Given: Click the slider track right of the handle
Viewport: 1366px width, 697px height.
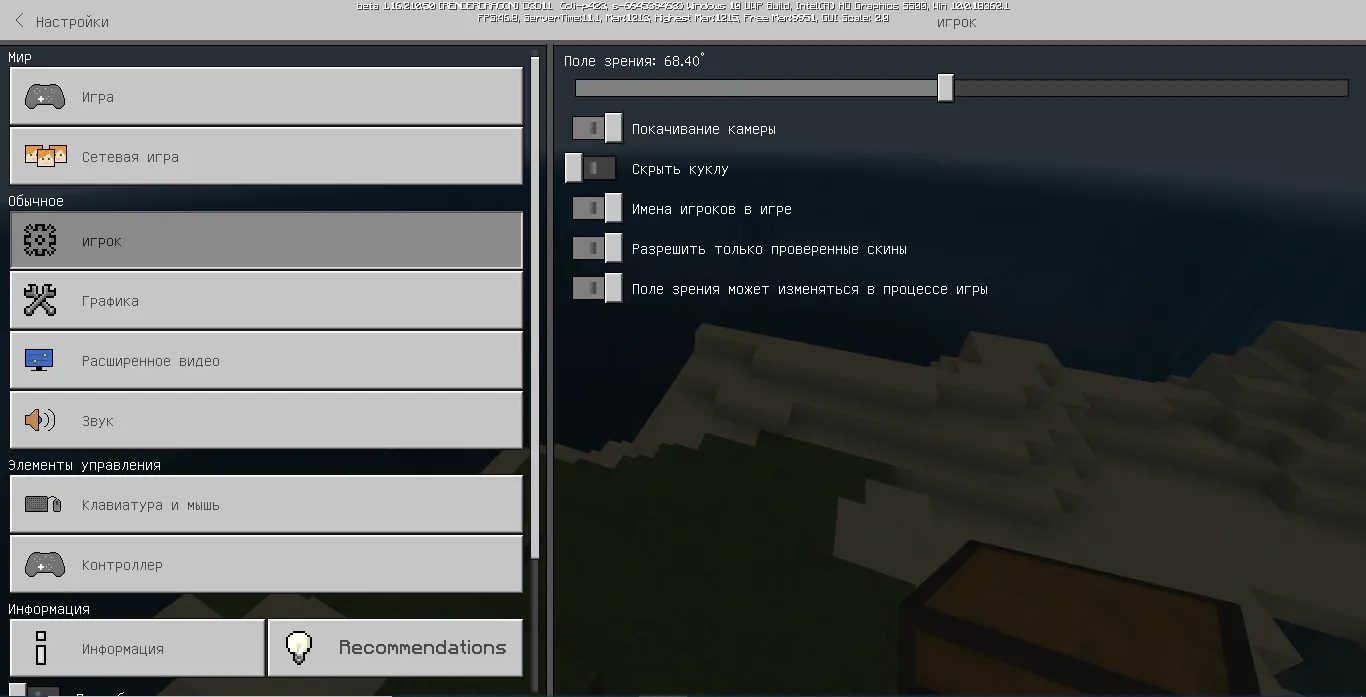Looking at the screenshot, I should [x=1150, y=88].
